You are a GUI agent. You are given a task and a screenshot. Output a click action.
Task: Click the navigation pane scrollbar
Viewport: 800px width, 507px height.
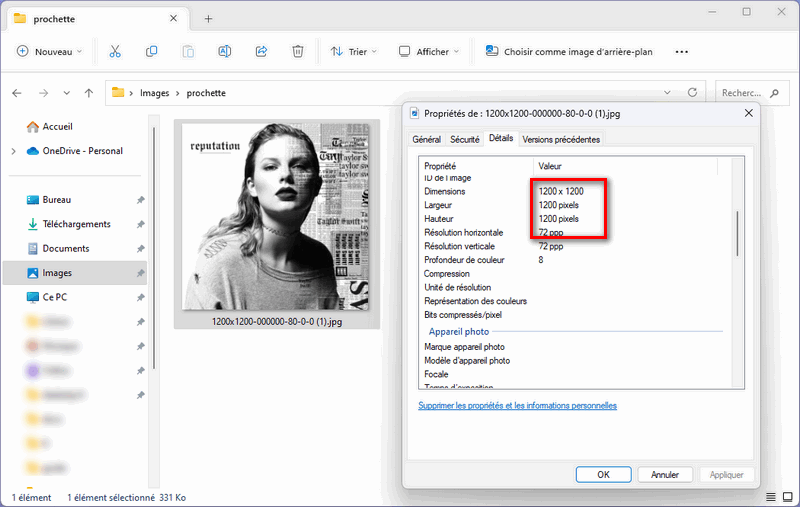tap(154, 248)
